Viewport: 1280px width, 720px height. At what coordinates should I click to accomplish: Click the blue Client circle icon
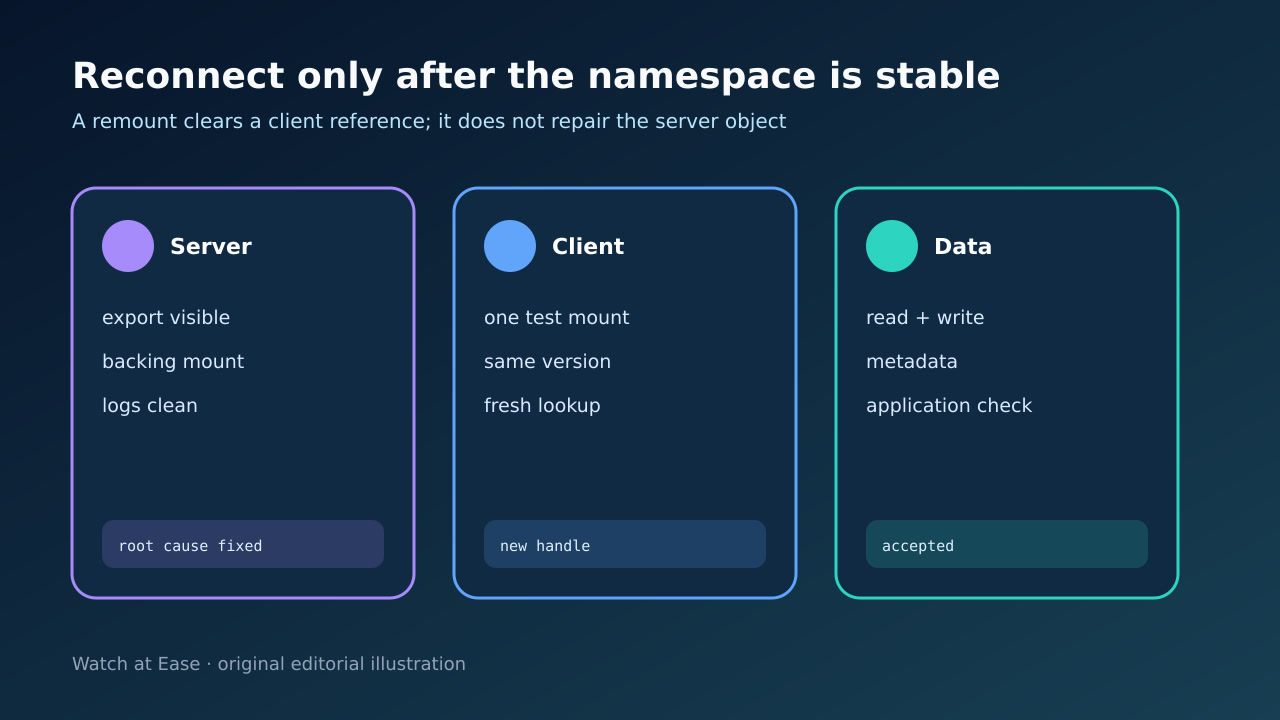[510, 246]
